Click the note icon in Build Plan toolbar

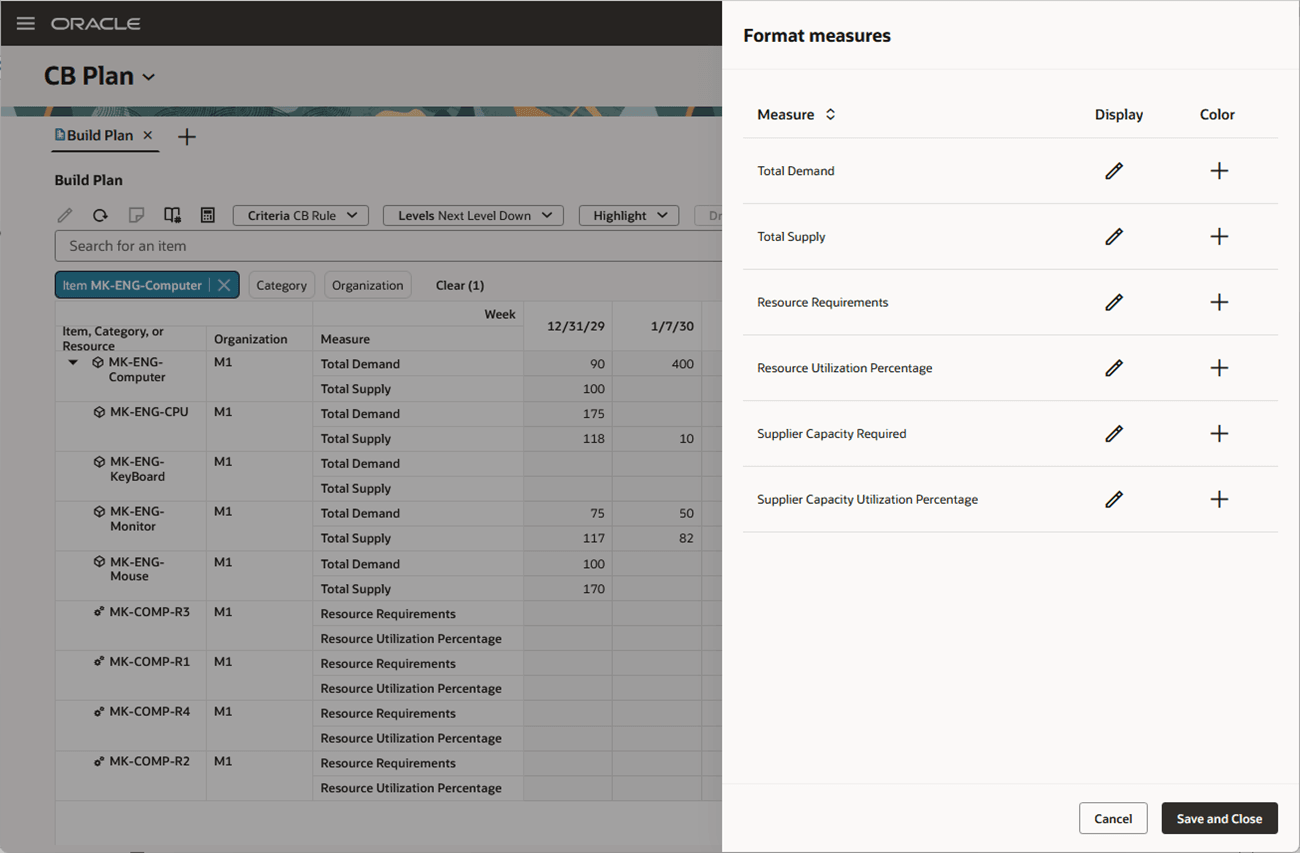point(136,215)
